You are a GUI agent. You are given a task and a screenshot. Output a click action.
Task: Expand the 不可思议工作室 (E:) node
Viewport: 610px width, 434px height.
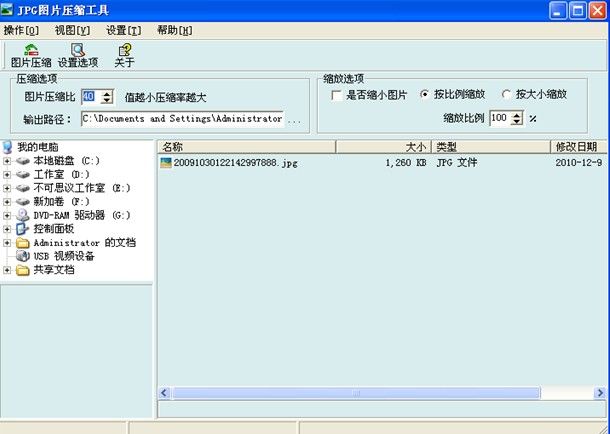[x=7, y=188]
